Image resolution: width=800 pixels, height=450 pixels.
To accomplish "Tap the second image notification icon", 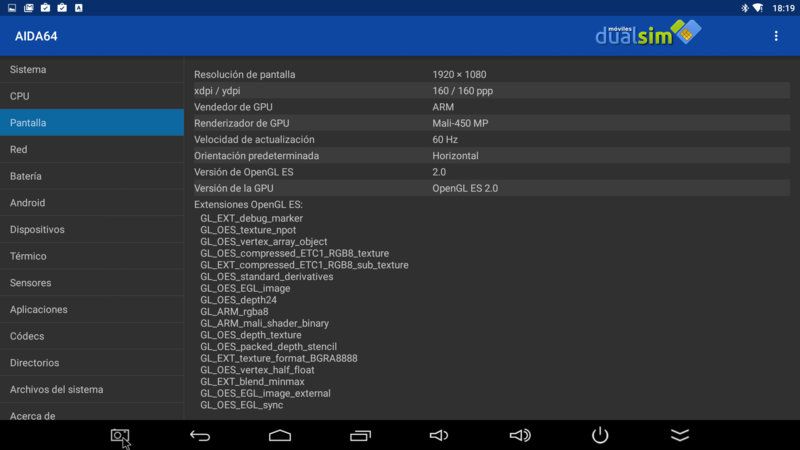I will click(29, 8).
